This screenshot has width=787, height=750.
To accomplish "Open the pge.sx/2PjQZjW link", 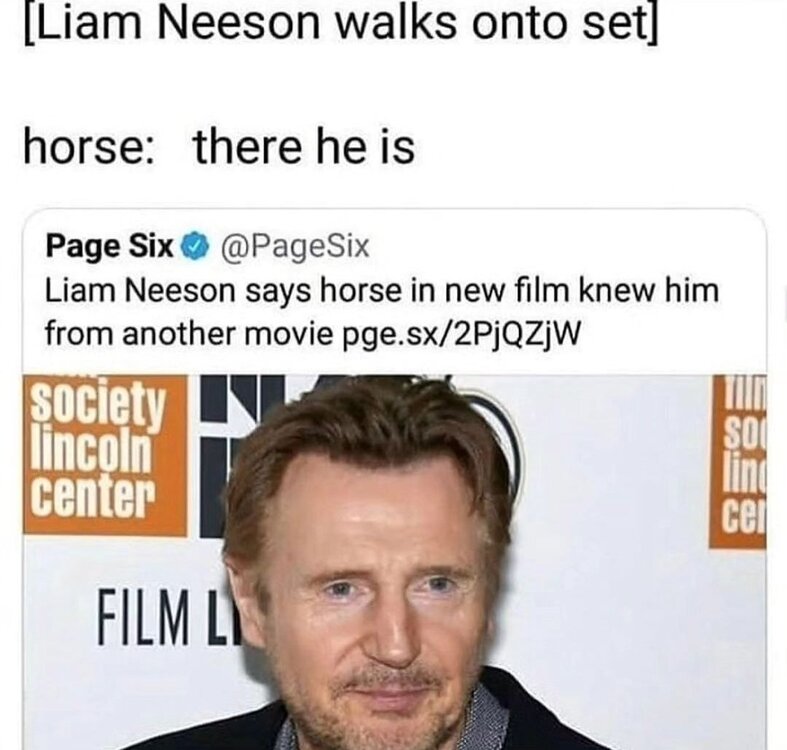I will coord(461,332).
